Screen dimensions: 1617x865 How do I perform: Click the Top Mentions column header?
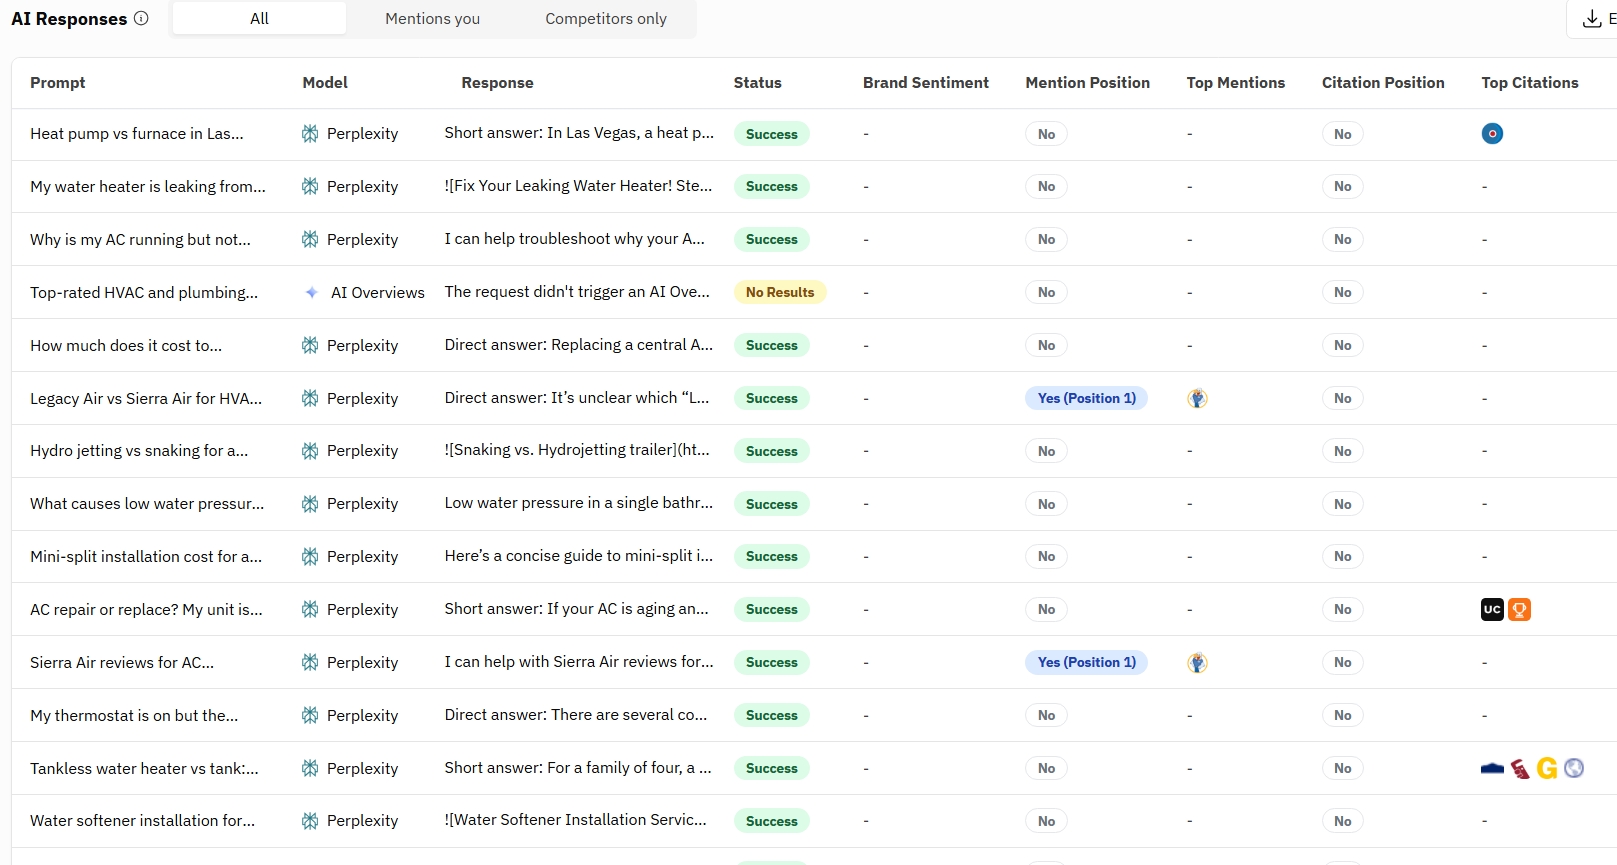point(1235,83)
